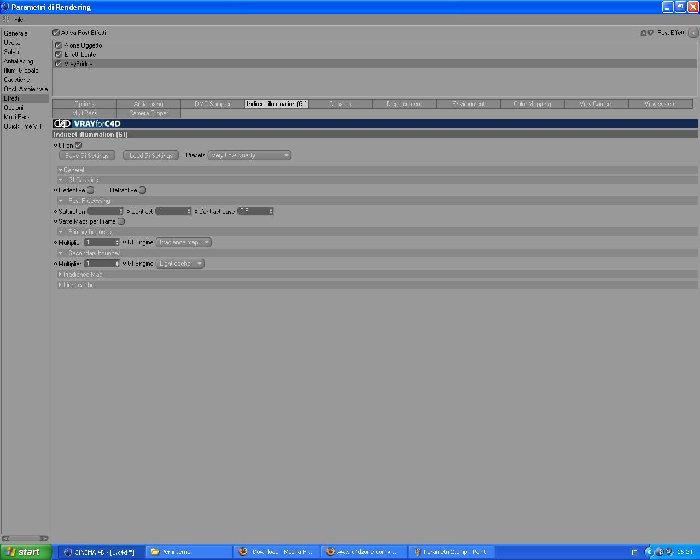Collapse the GI Caustics section
The image size is (700, 560).
(377, 180)
